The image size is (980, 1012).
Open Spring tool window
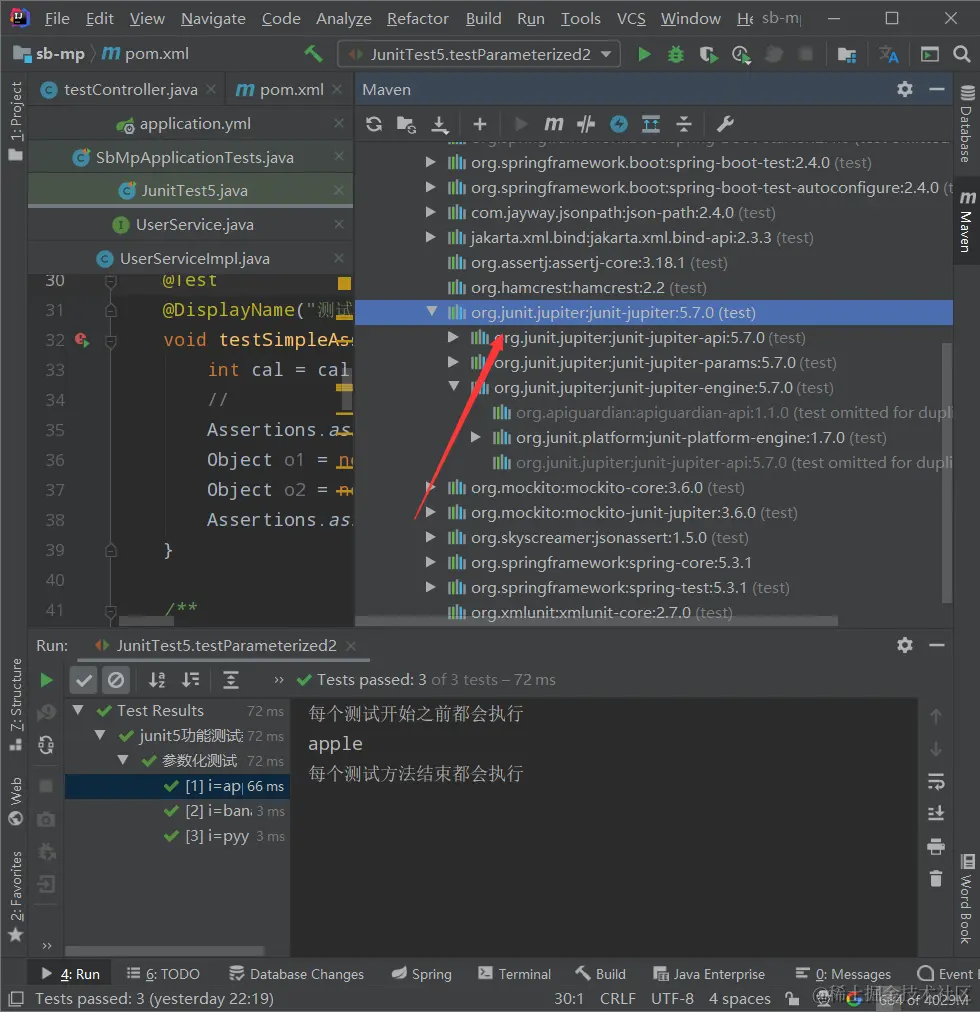coord(422,974)
